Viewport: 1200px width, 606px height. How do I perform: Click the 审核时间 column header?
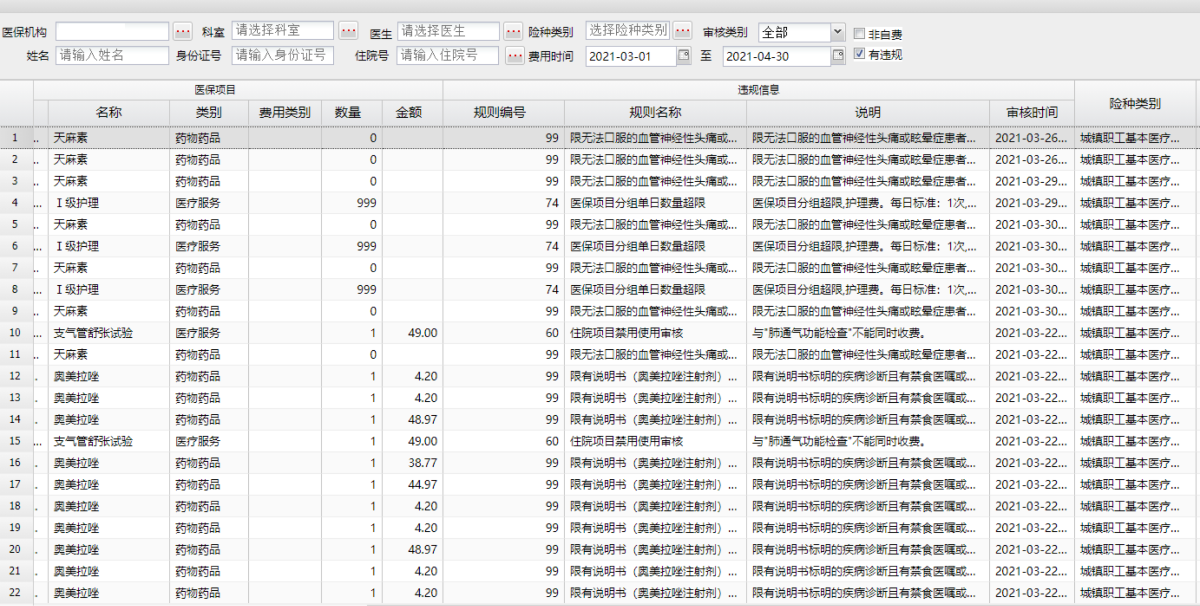point(1032,113)
